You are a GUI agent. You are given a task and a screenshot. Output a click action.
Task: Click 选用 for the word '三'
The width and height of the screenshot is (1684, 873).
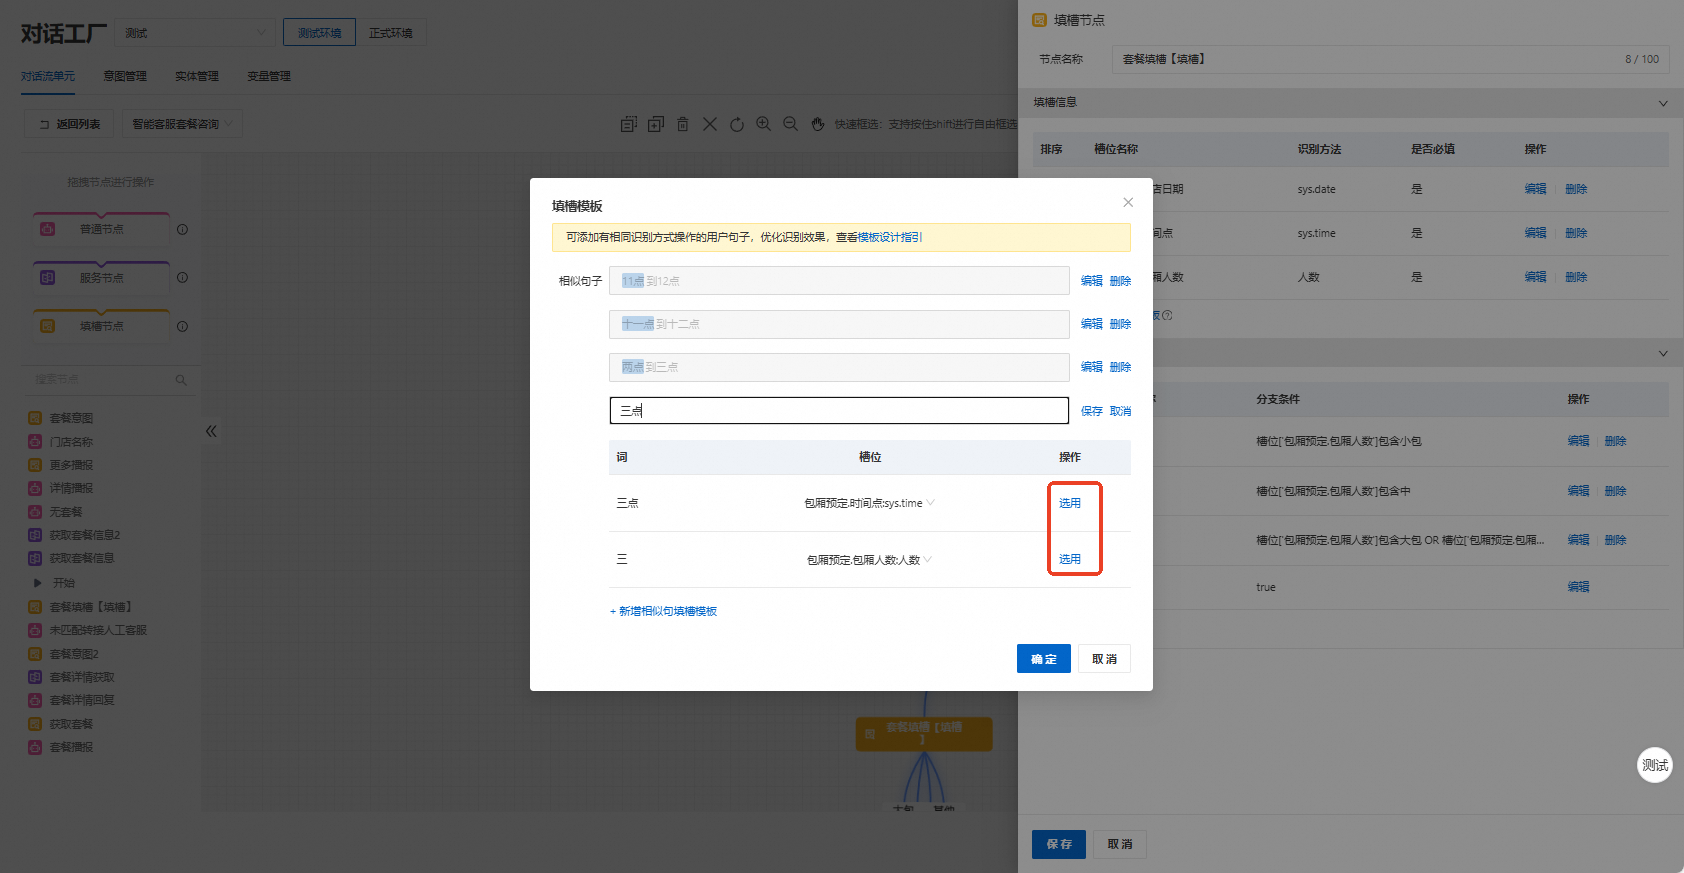[x=1070, y=559]
